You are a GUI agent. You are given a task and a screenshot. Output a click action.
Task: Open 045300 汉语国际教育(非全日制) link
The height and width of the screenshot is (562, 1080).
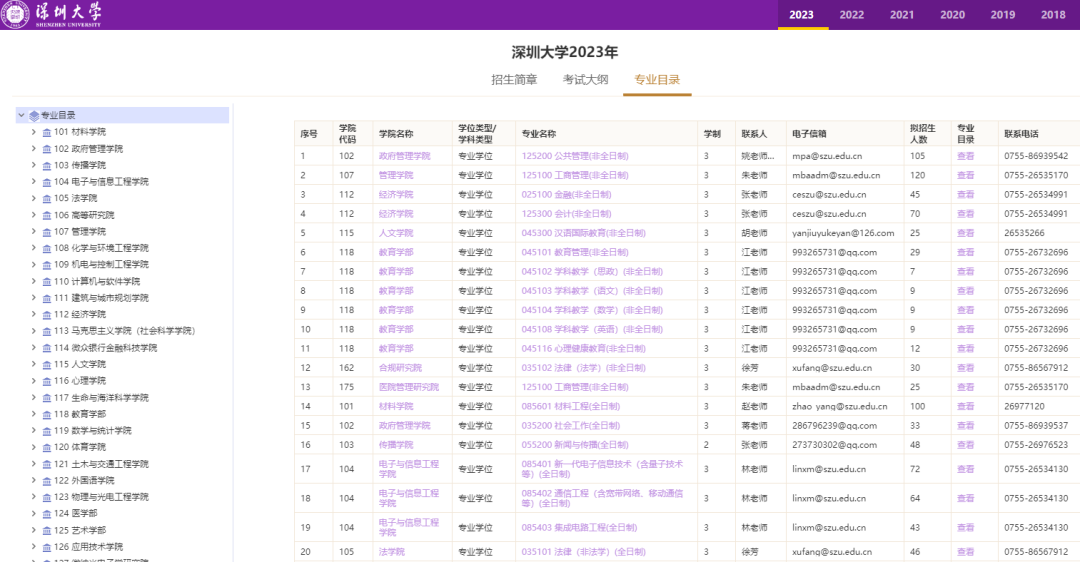pos(583,233)
